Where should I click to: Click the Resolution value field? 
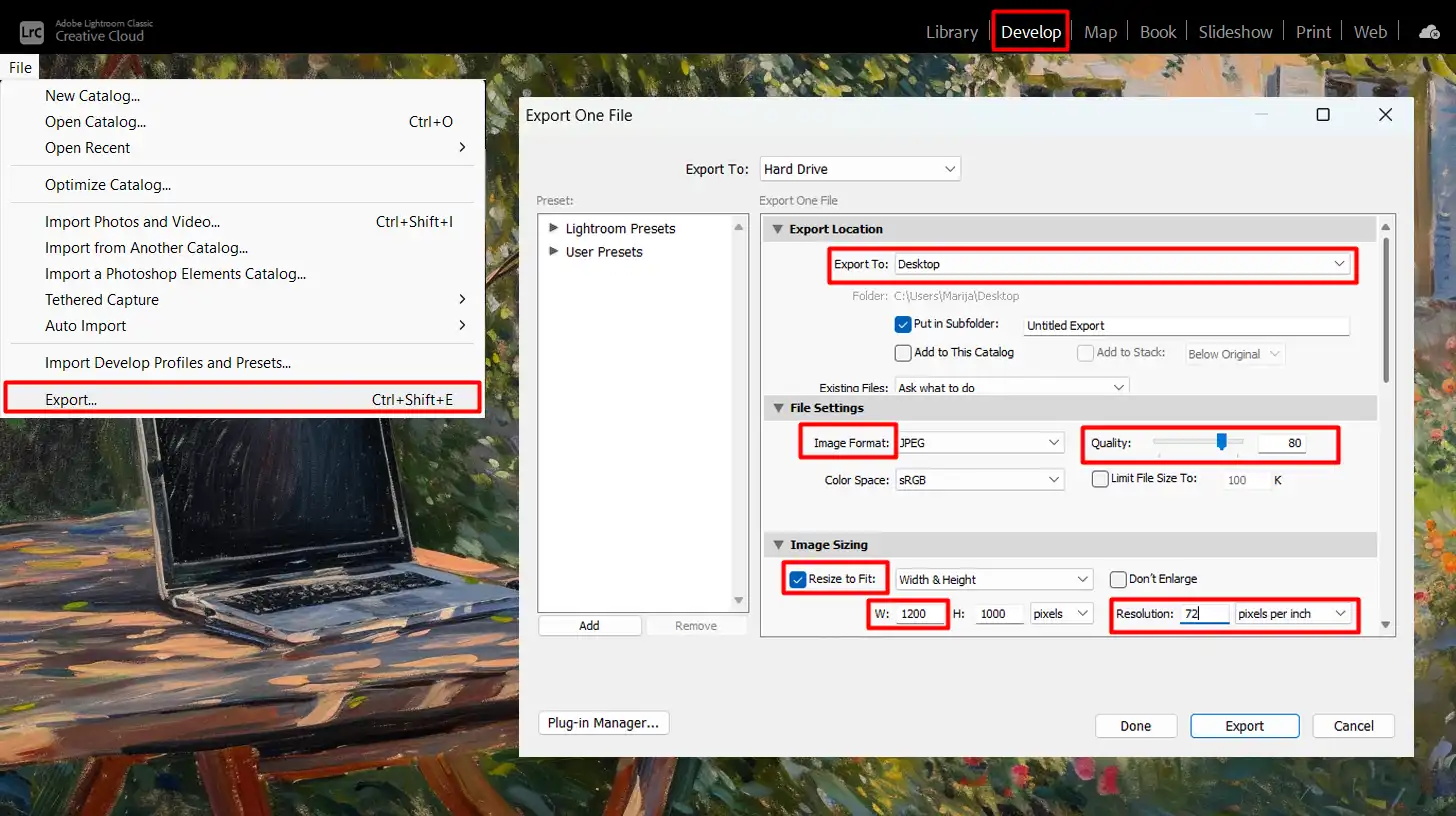[1204, 614]
